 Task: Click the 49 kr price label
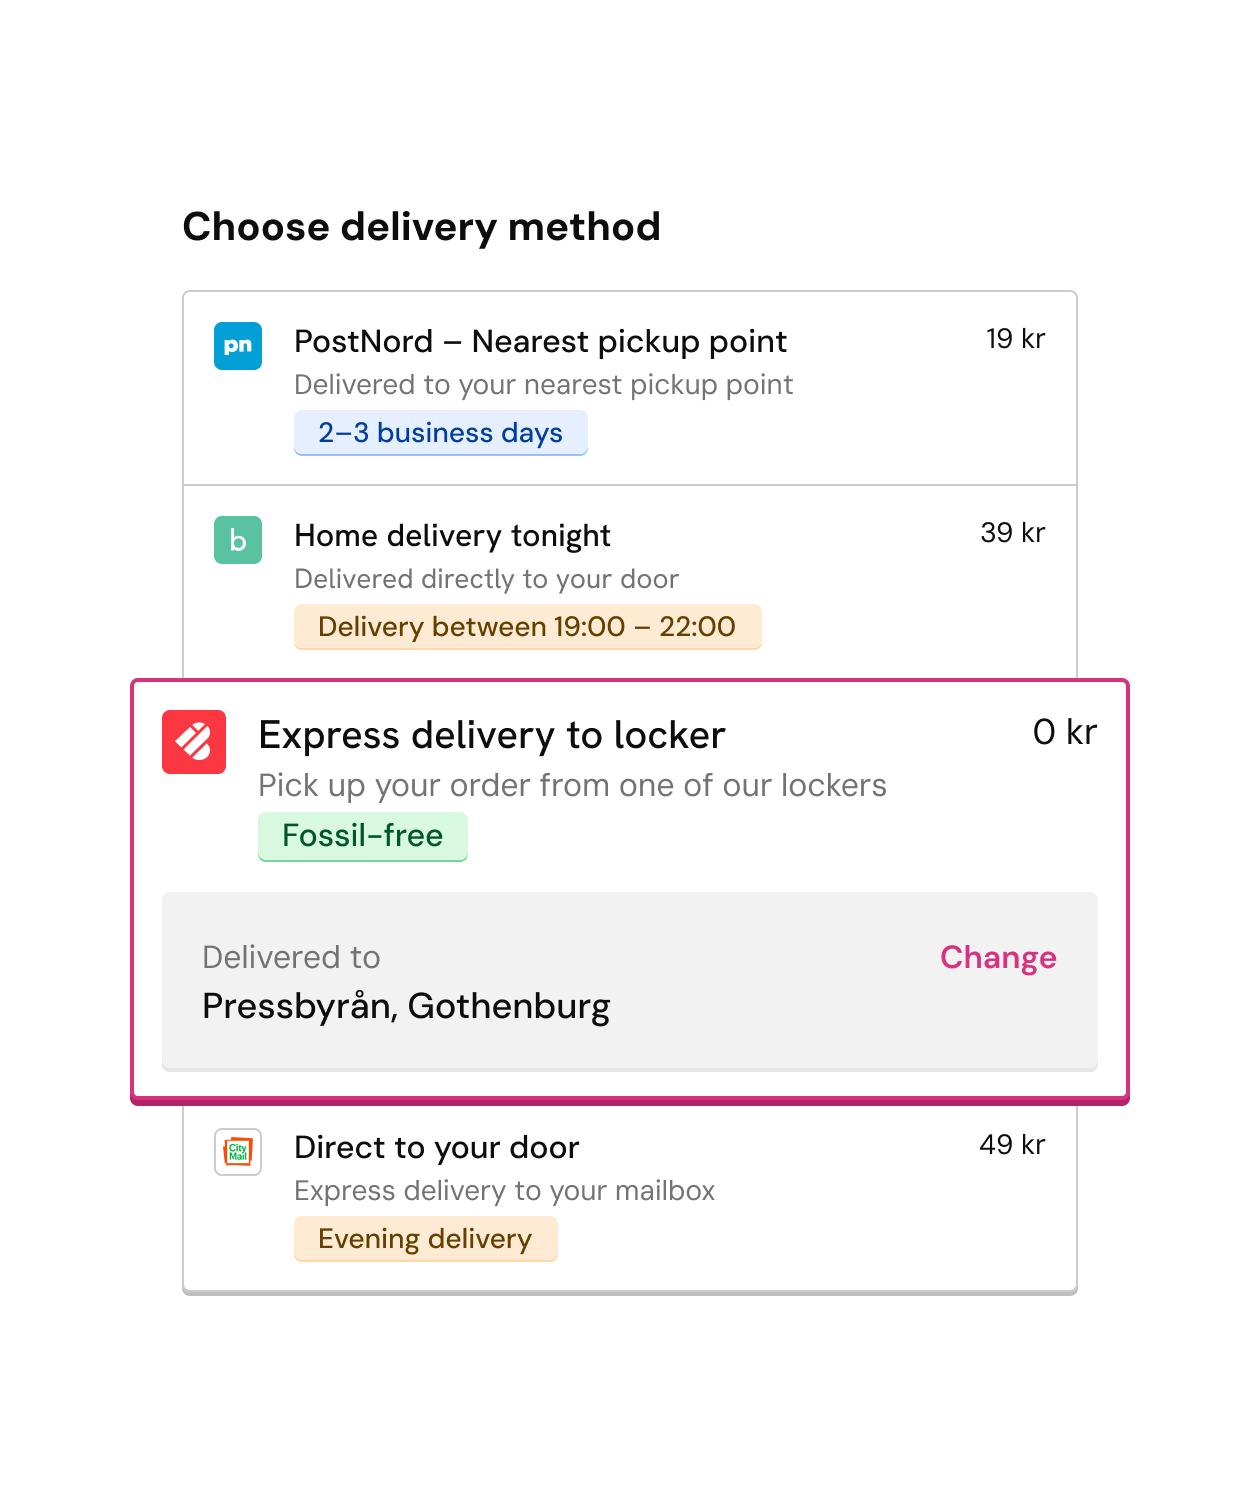1012,1145
